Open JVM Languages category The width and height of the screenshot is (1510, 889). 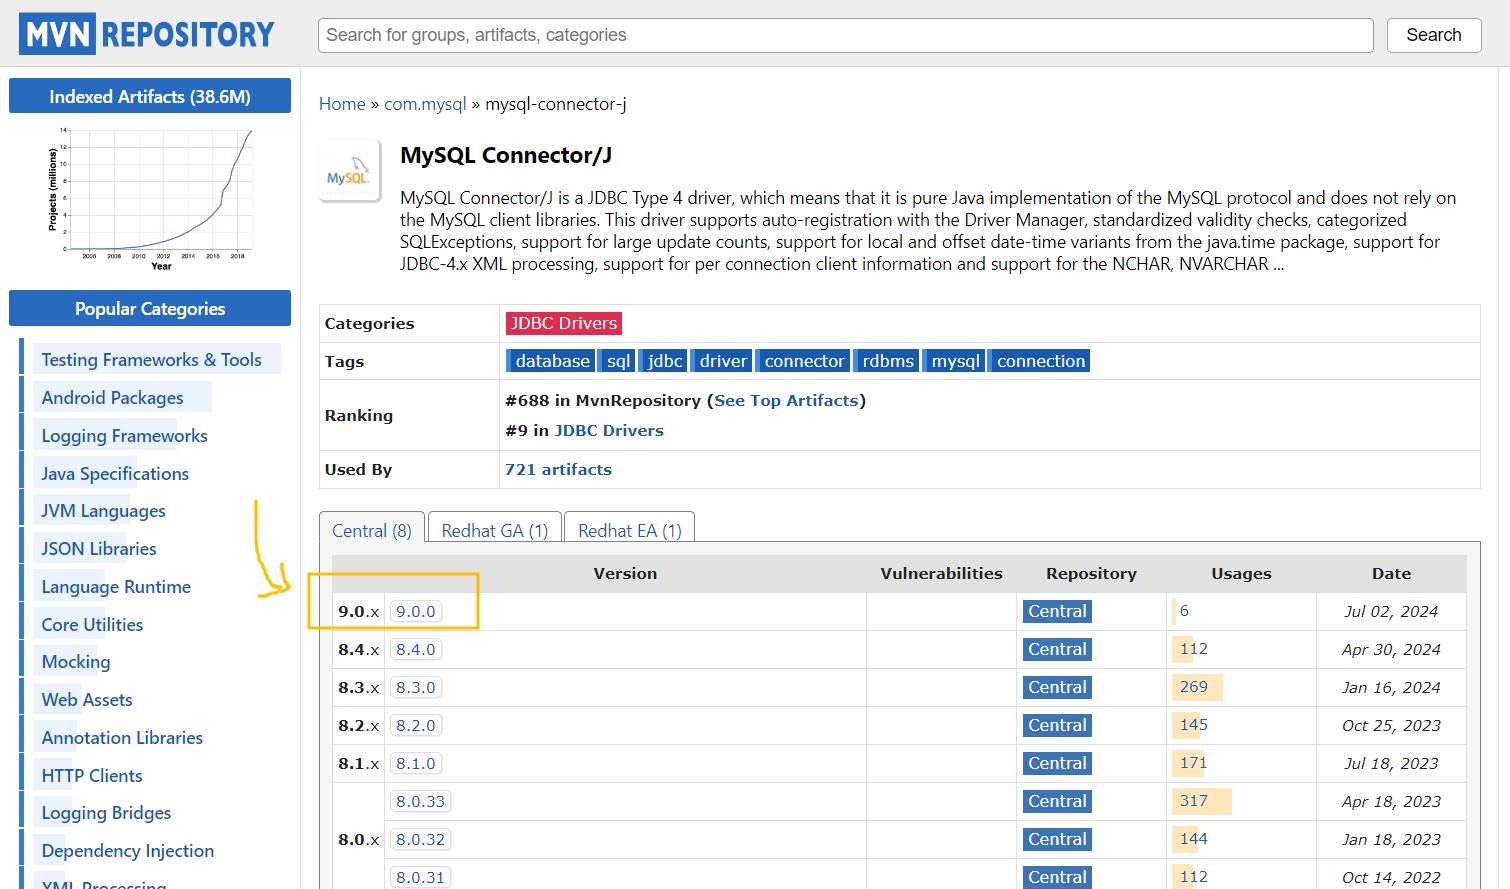[x=103, y=510]
